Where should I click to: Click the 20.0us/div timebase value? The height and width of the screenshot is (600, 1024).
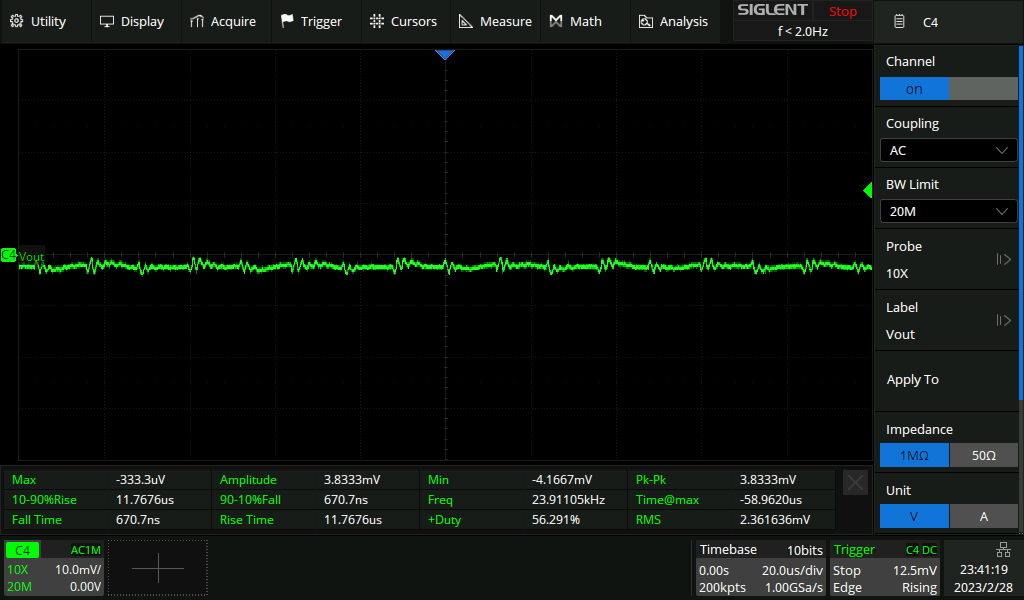(792, 570)
